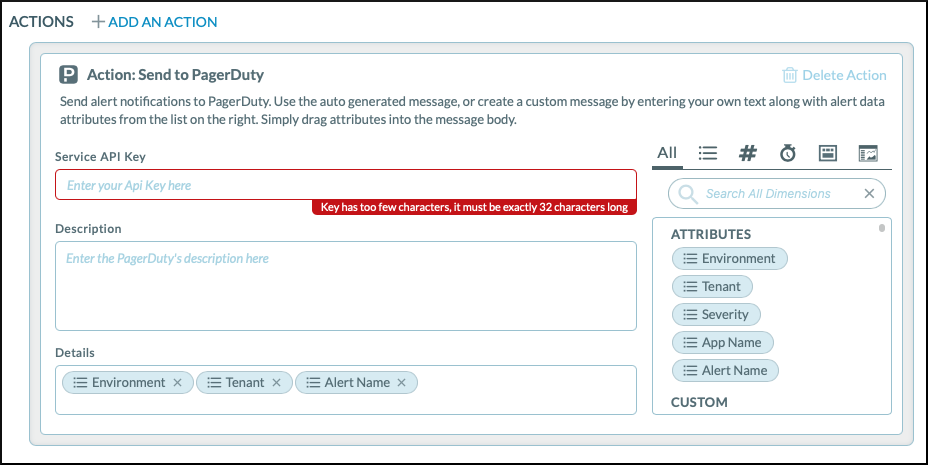Select the form-style attributes filter icon
The image size is (928, 465).
click(x=828, y=153)
